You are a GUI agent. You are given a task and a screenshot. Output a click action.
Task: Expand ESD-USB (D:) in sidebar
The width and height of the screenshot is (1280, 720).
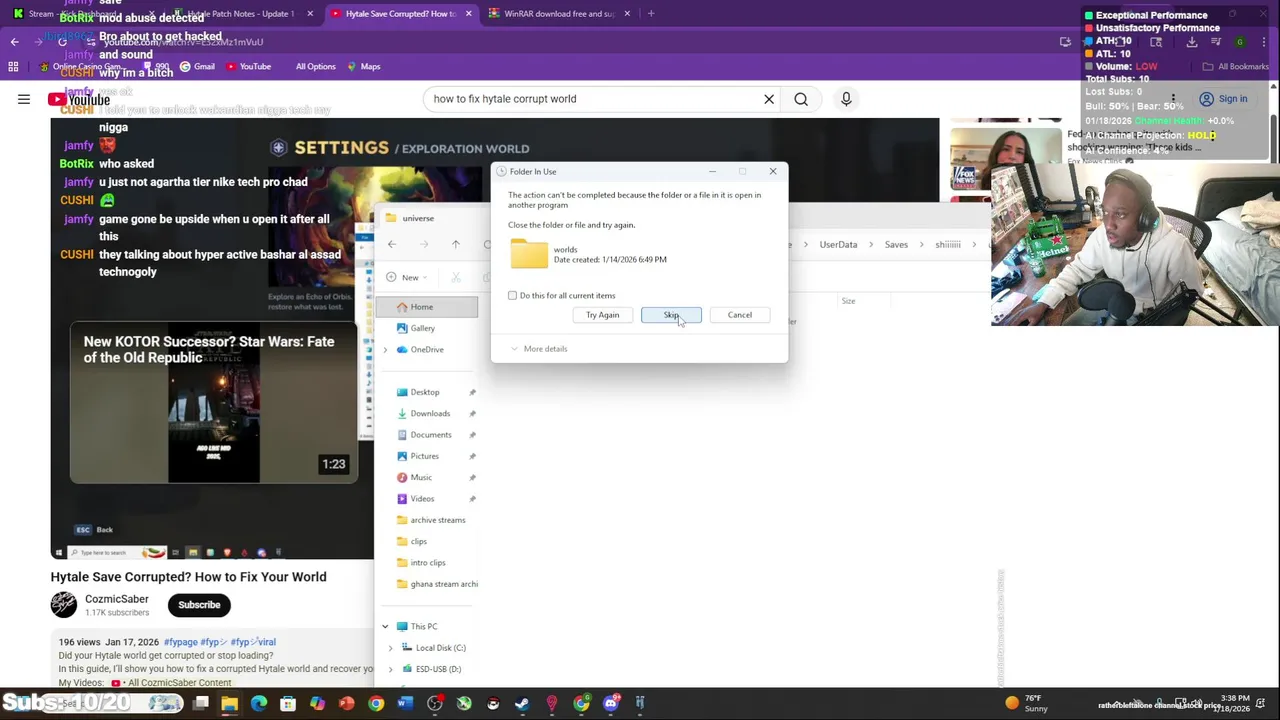tap(391, 669)
